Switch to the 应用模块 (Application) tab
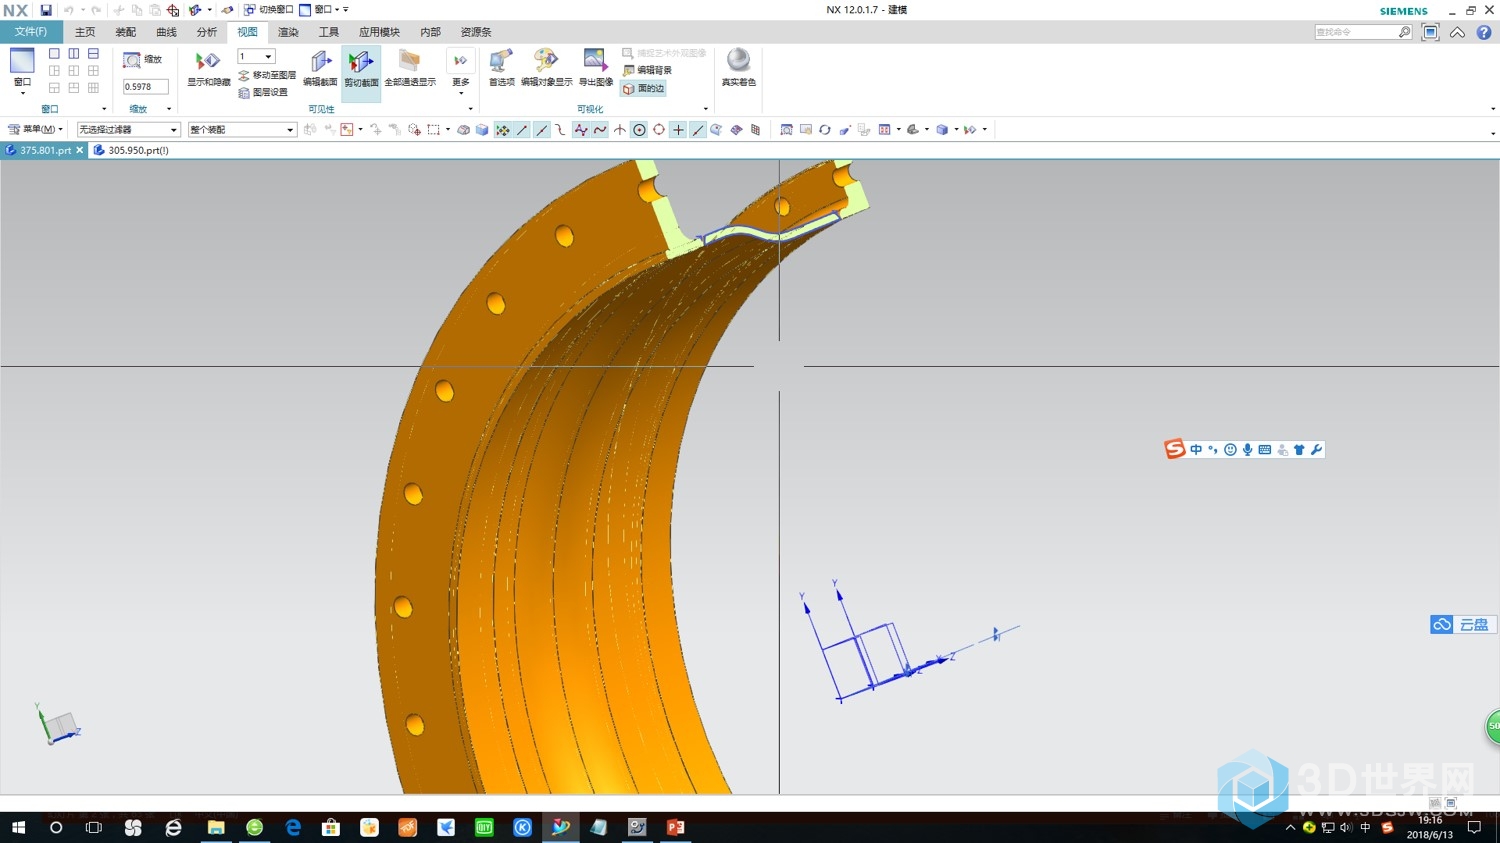Image resolution: width=1500 pixels, height=843 pixels. tap(379, 32)
